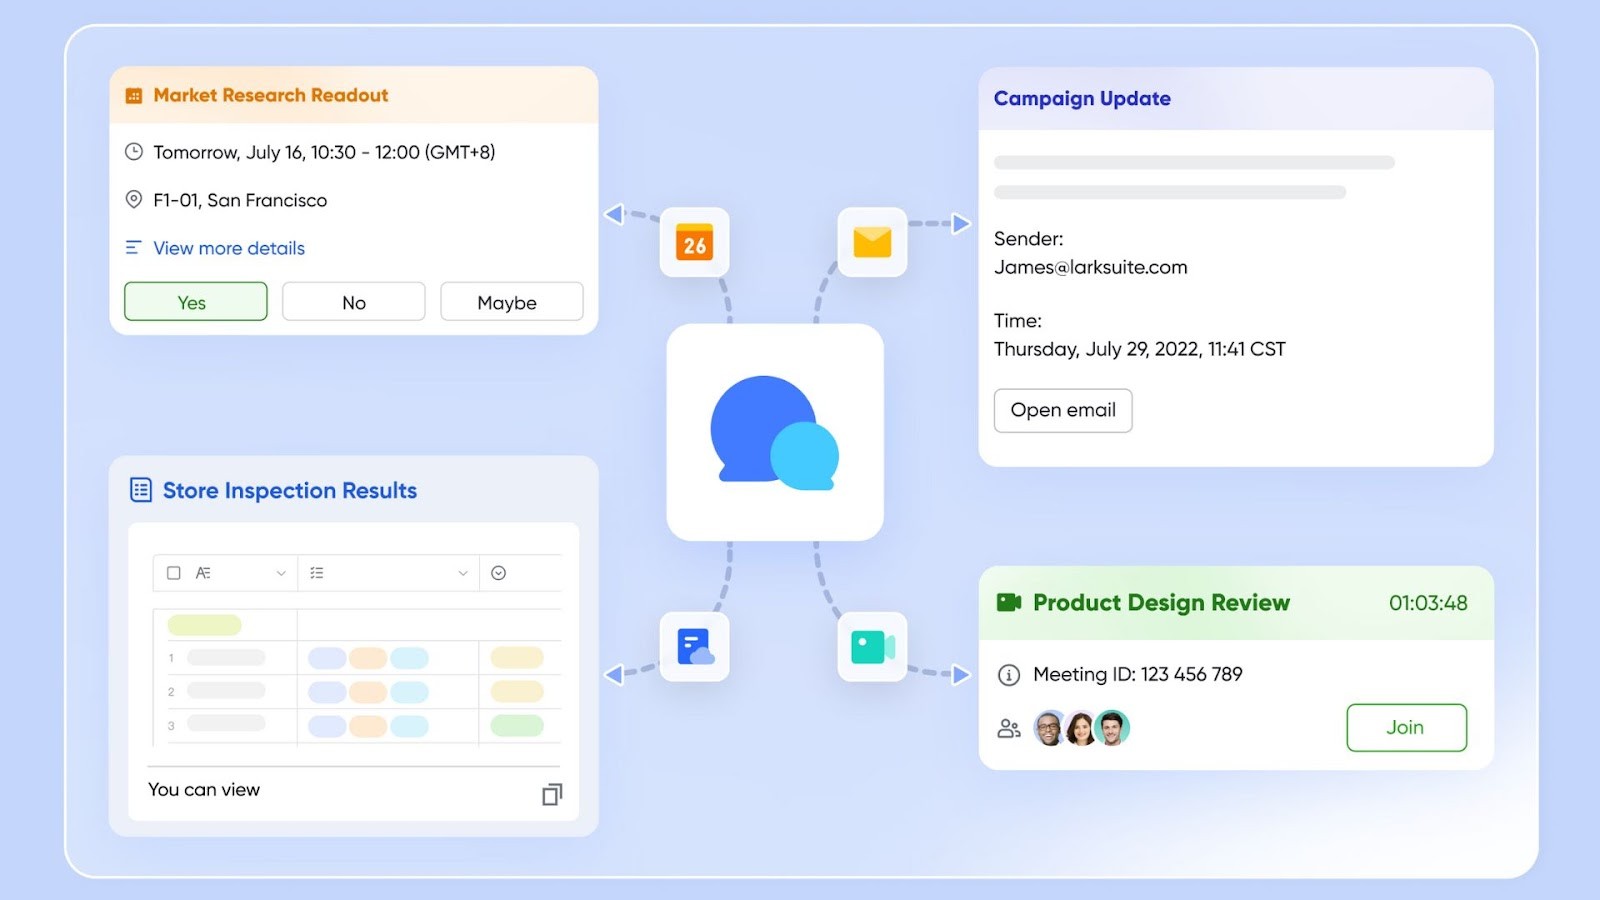Image resolution: width=1600 pixels, height=900 pixels.
Task: Click View more details link
Action: click(228, 247)
